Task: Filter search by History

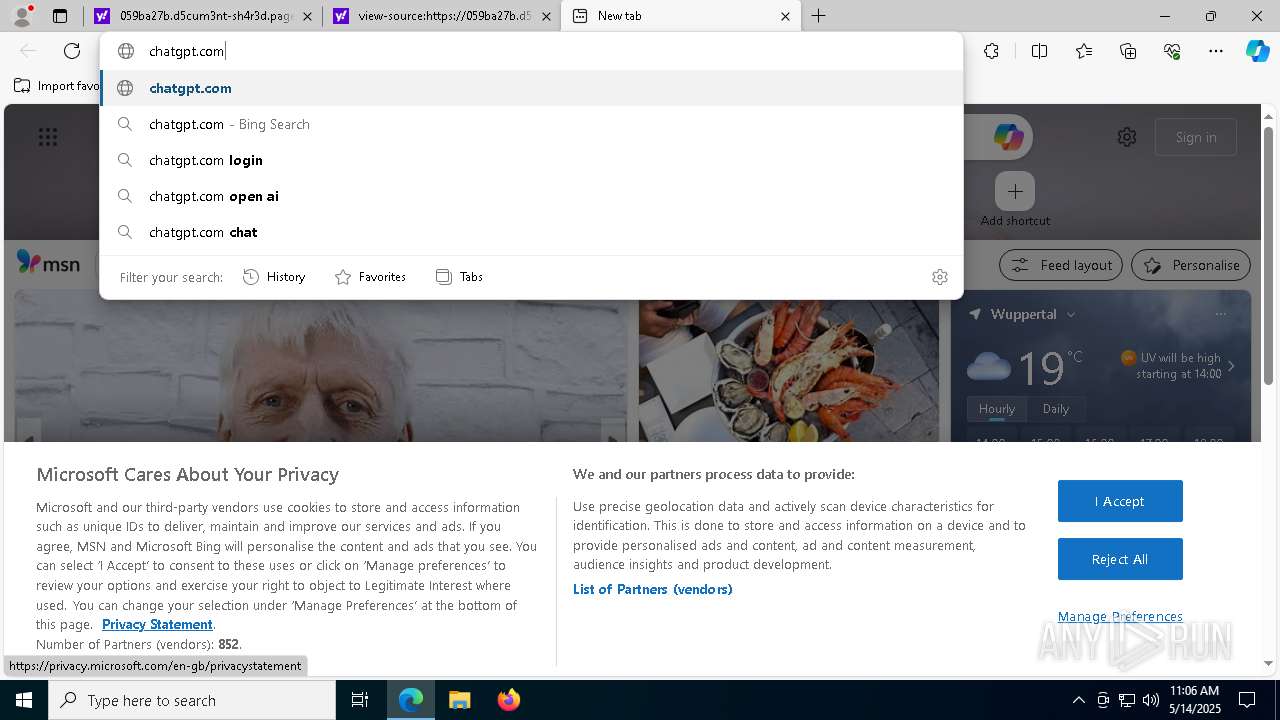Action: 274,277
